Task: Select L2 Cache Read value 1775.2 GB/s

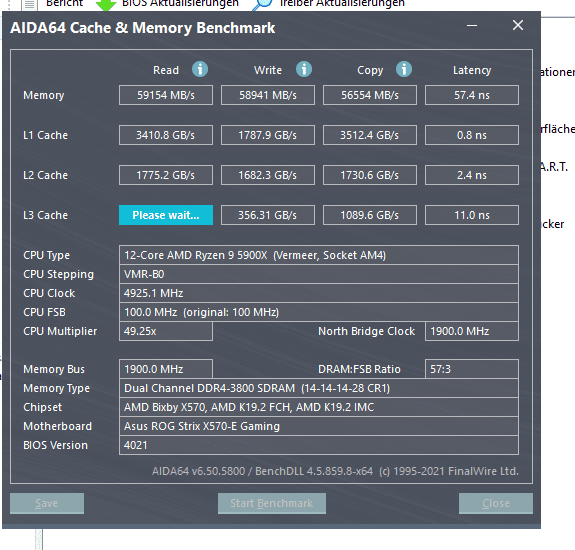Action: point(166,175)
